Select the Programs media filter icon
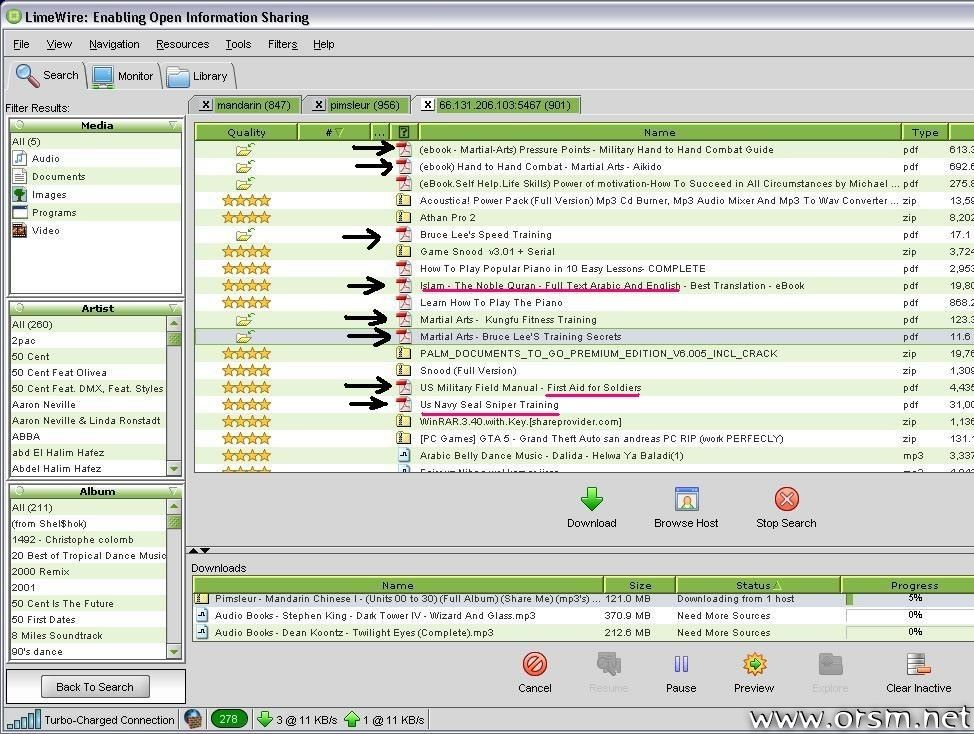The height and width of the screenshot is (734, 974). click(20, 212)
